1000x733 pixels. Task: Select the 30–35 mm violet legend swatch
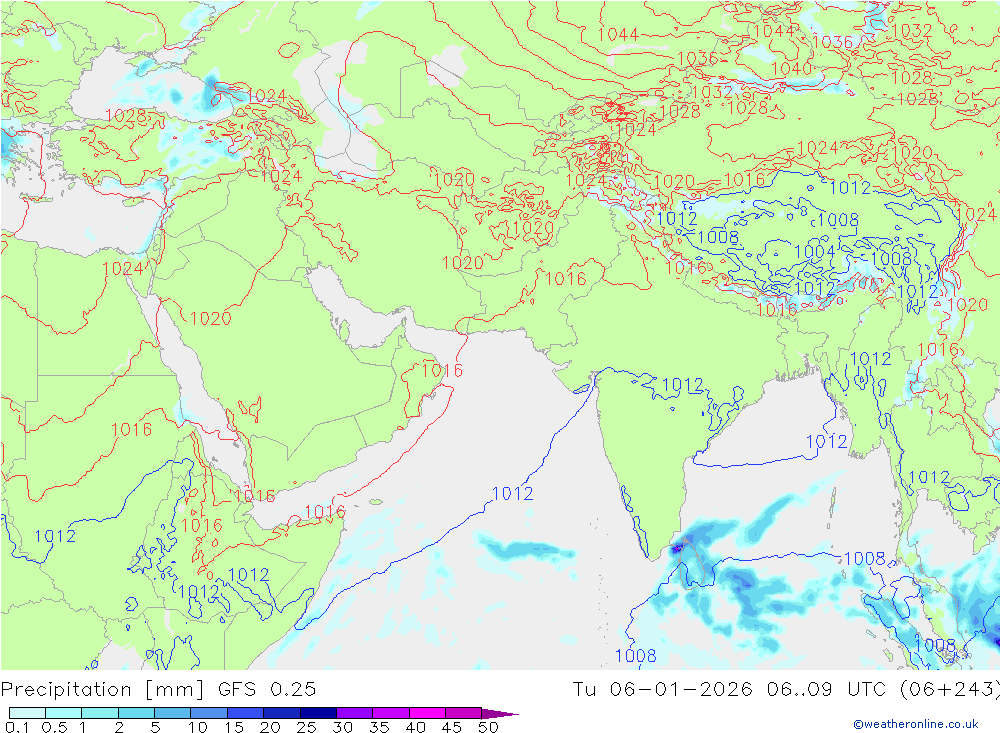[x=354, y=713]
